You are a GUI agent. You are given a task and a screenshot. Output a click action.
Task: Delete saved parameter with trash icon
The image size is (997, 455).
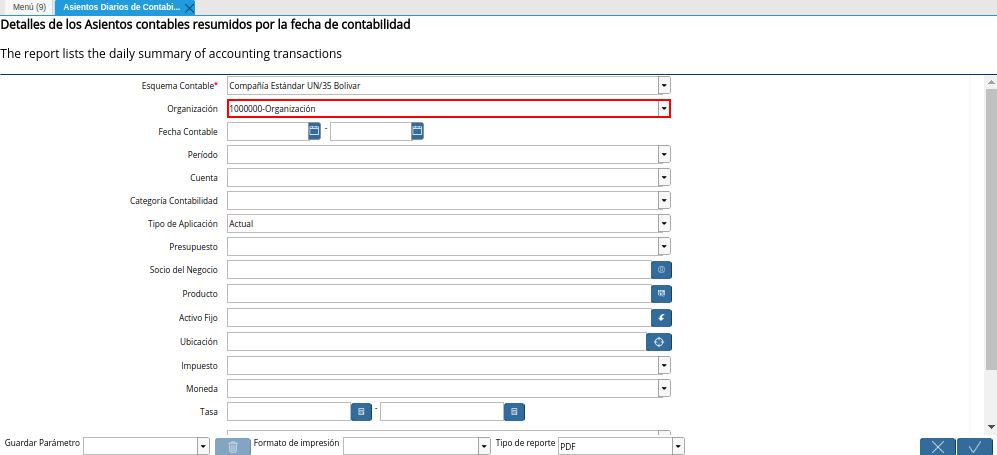pyautogui.click(x=232, y=447)
